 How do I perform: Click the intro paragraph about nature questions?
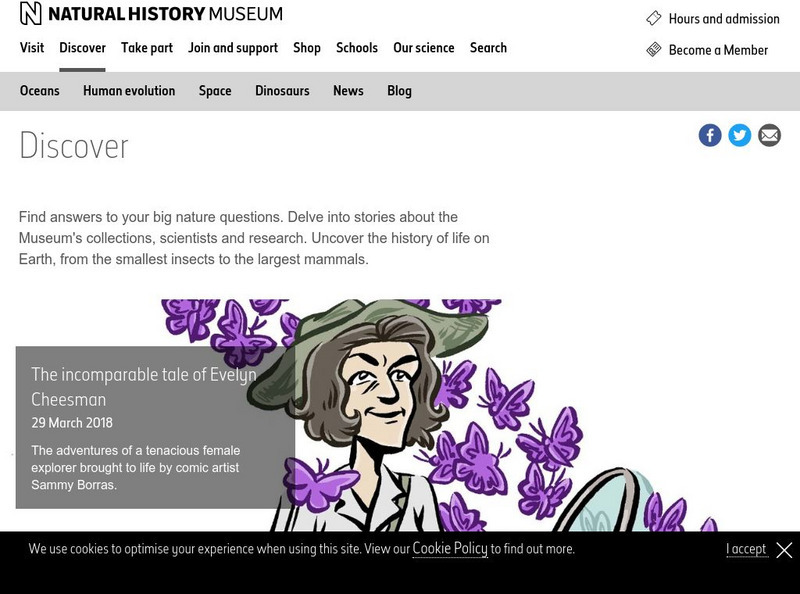(x=254, y=238)
